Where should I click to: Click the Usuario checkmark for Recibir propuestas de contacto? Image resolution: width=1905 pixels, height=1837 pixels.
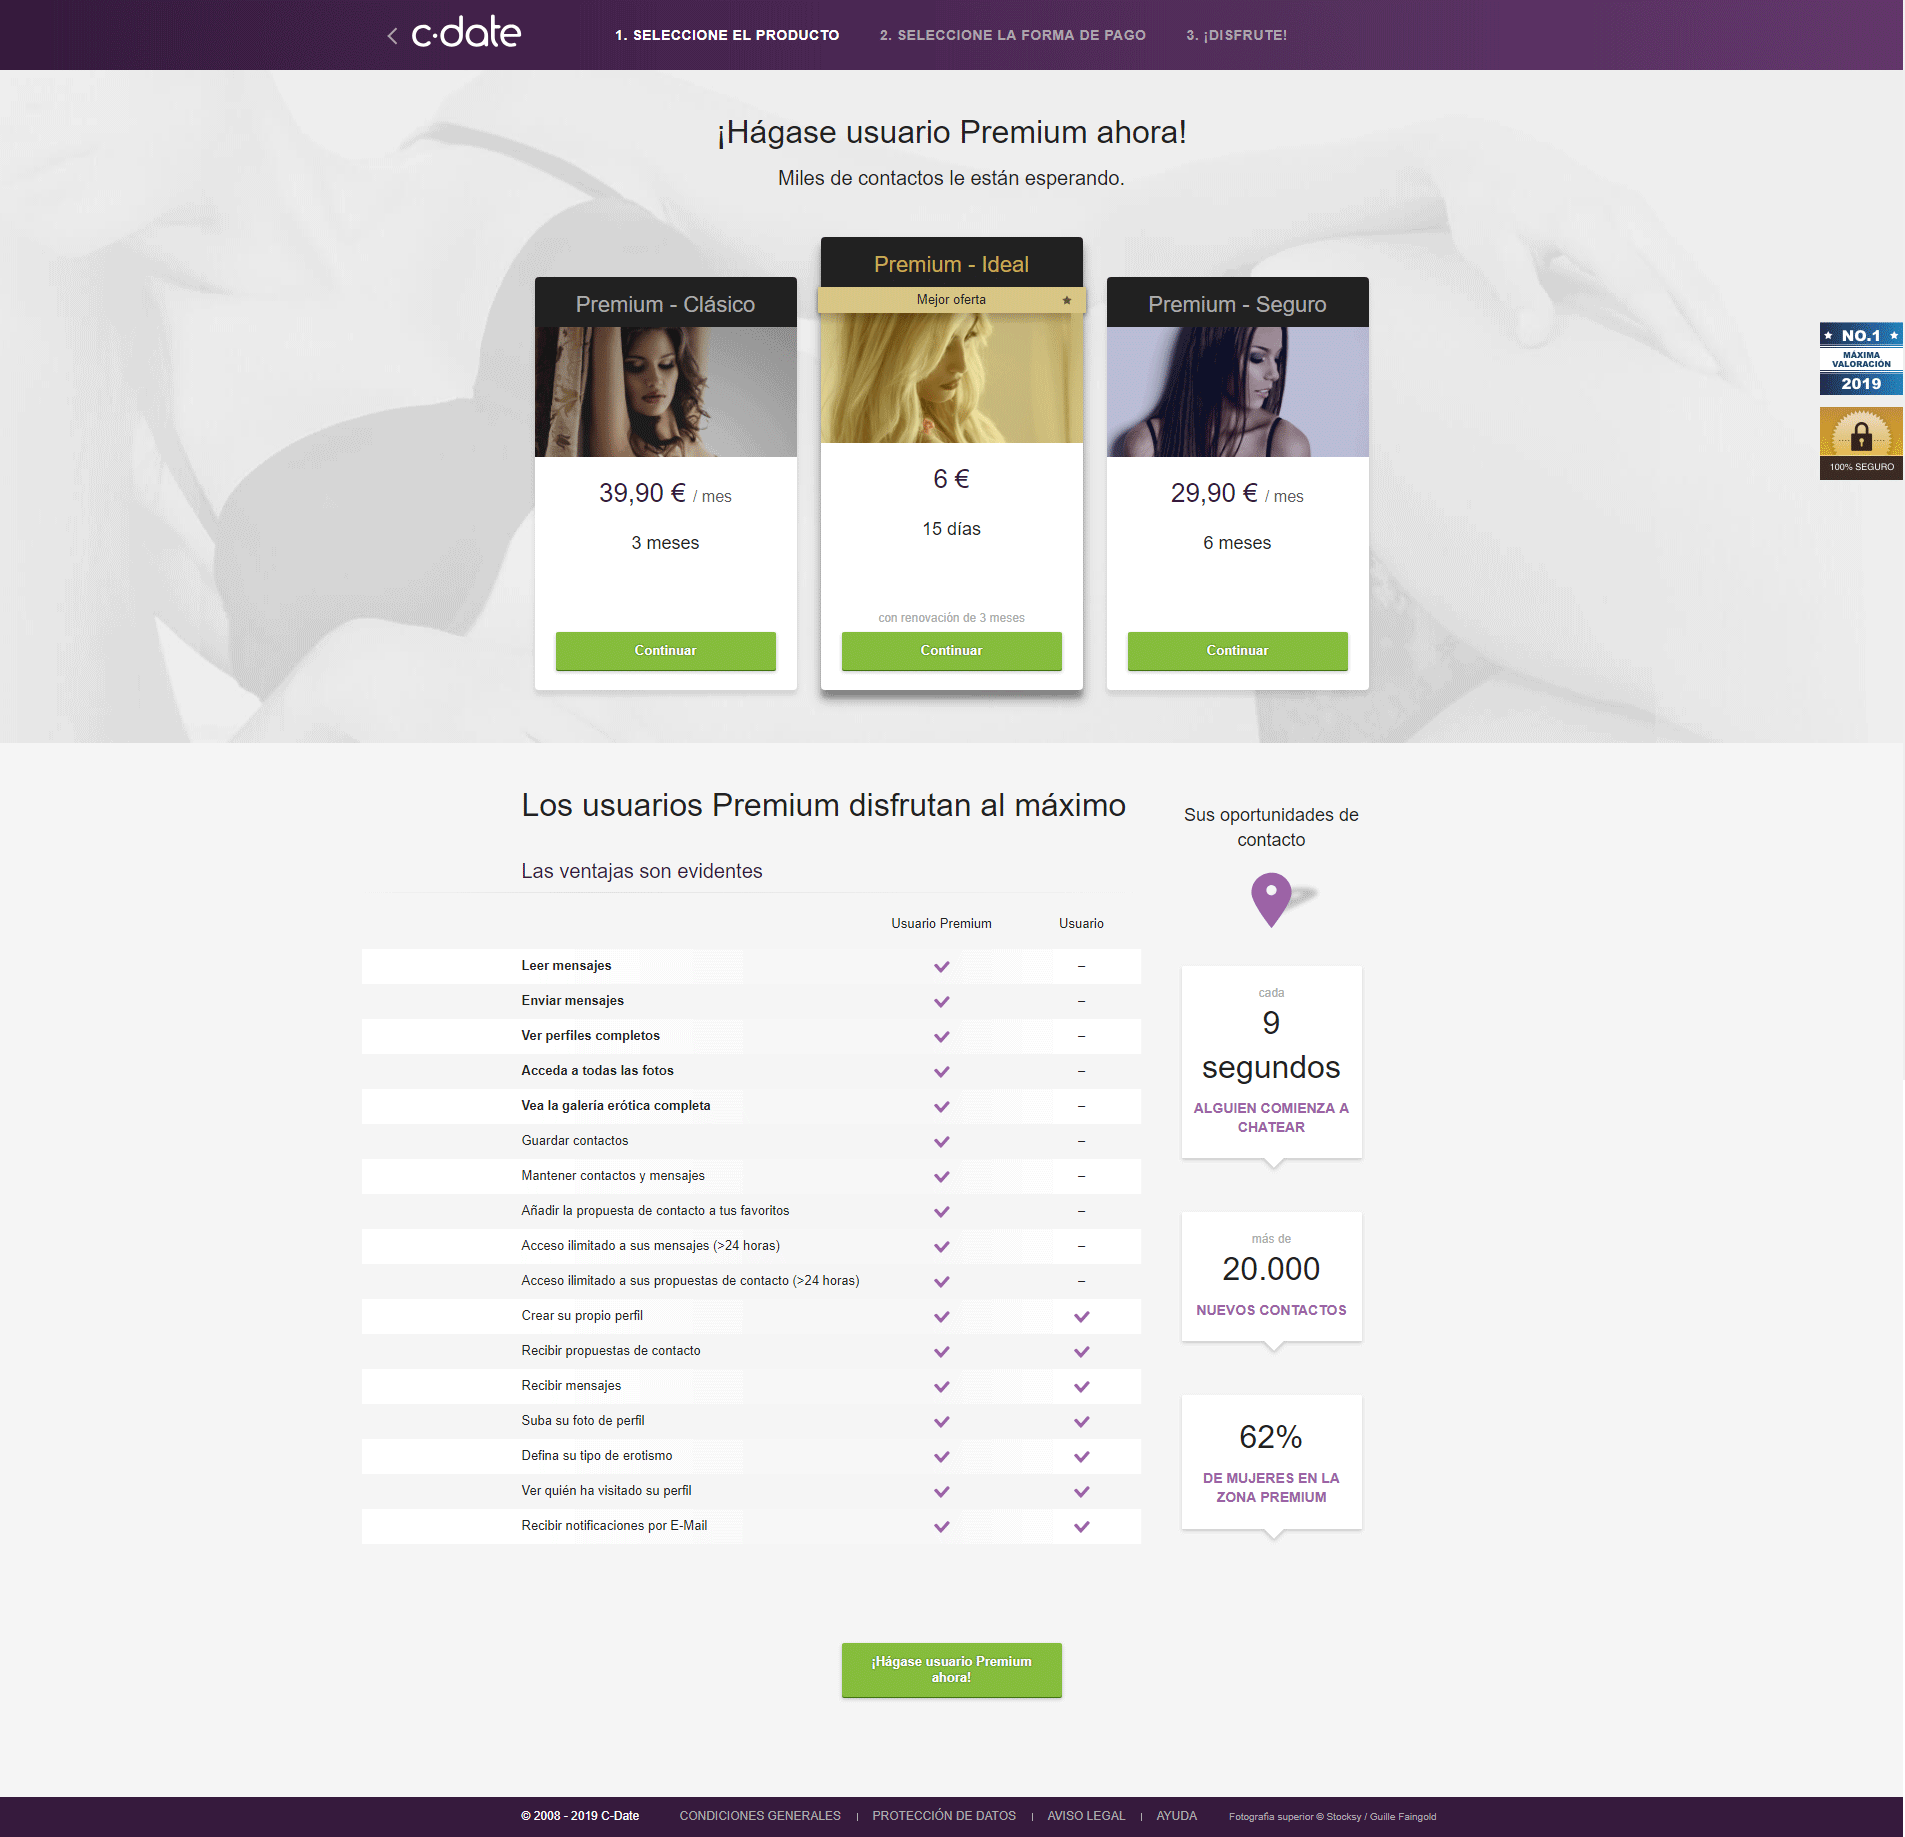coord(1081,1352)
